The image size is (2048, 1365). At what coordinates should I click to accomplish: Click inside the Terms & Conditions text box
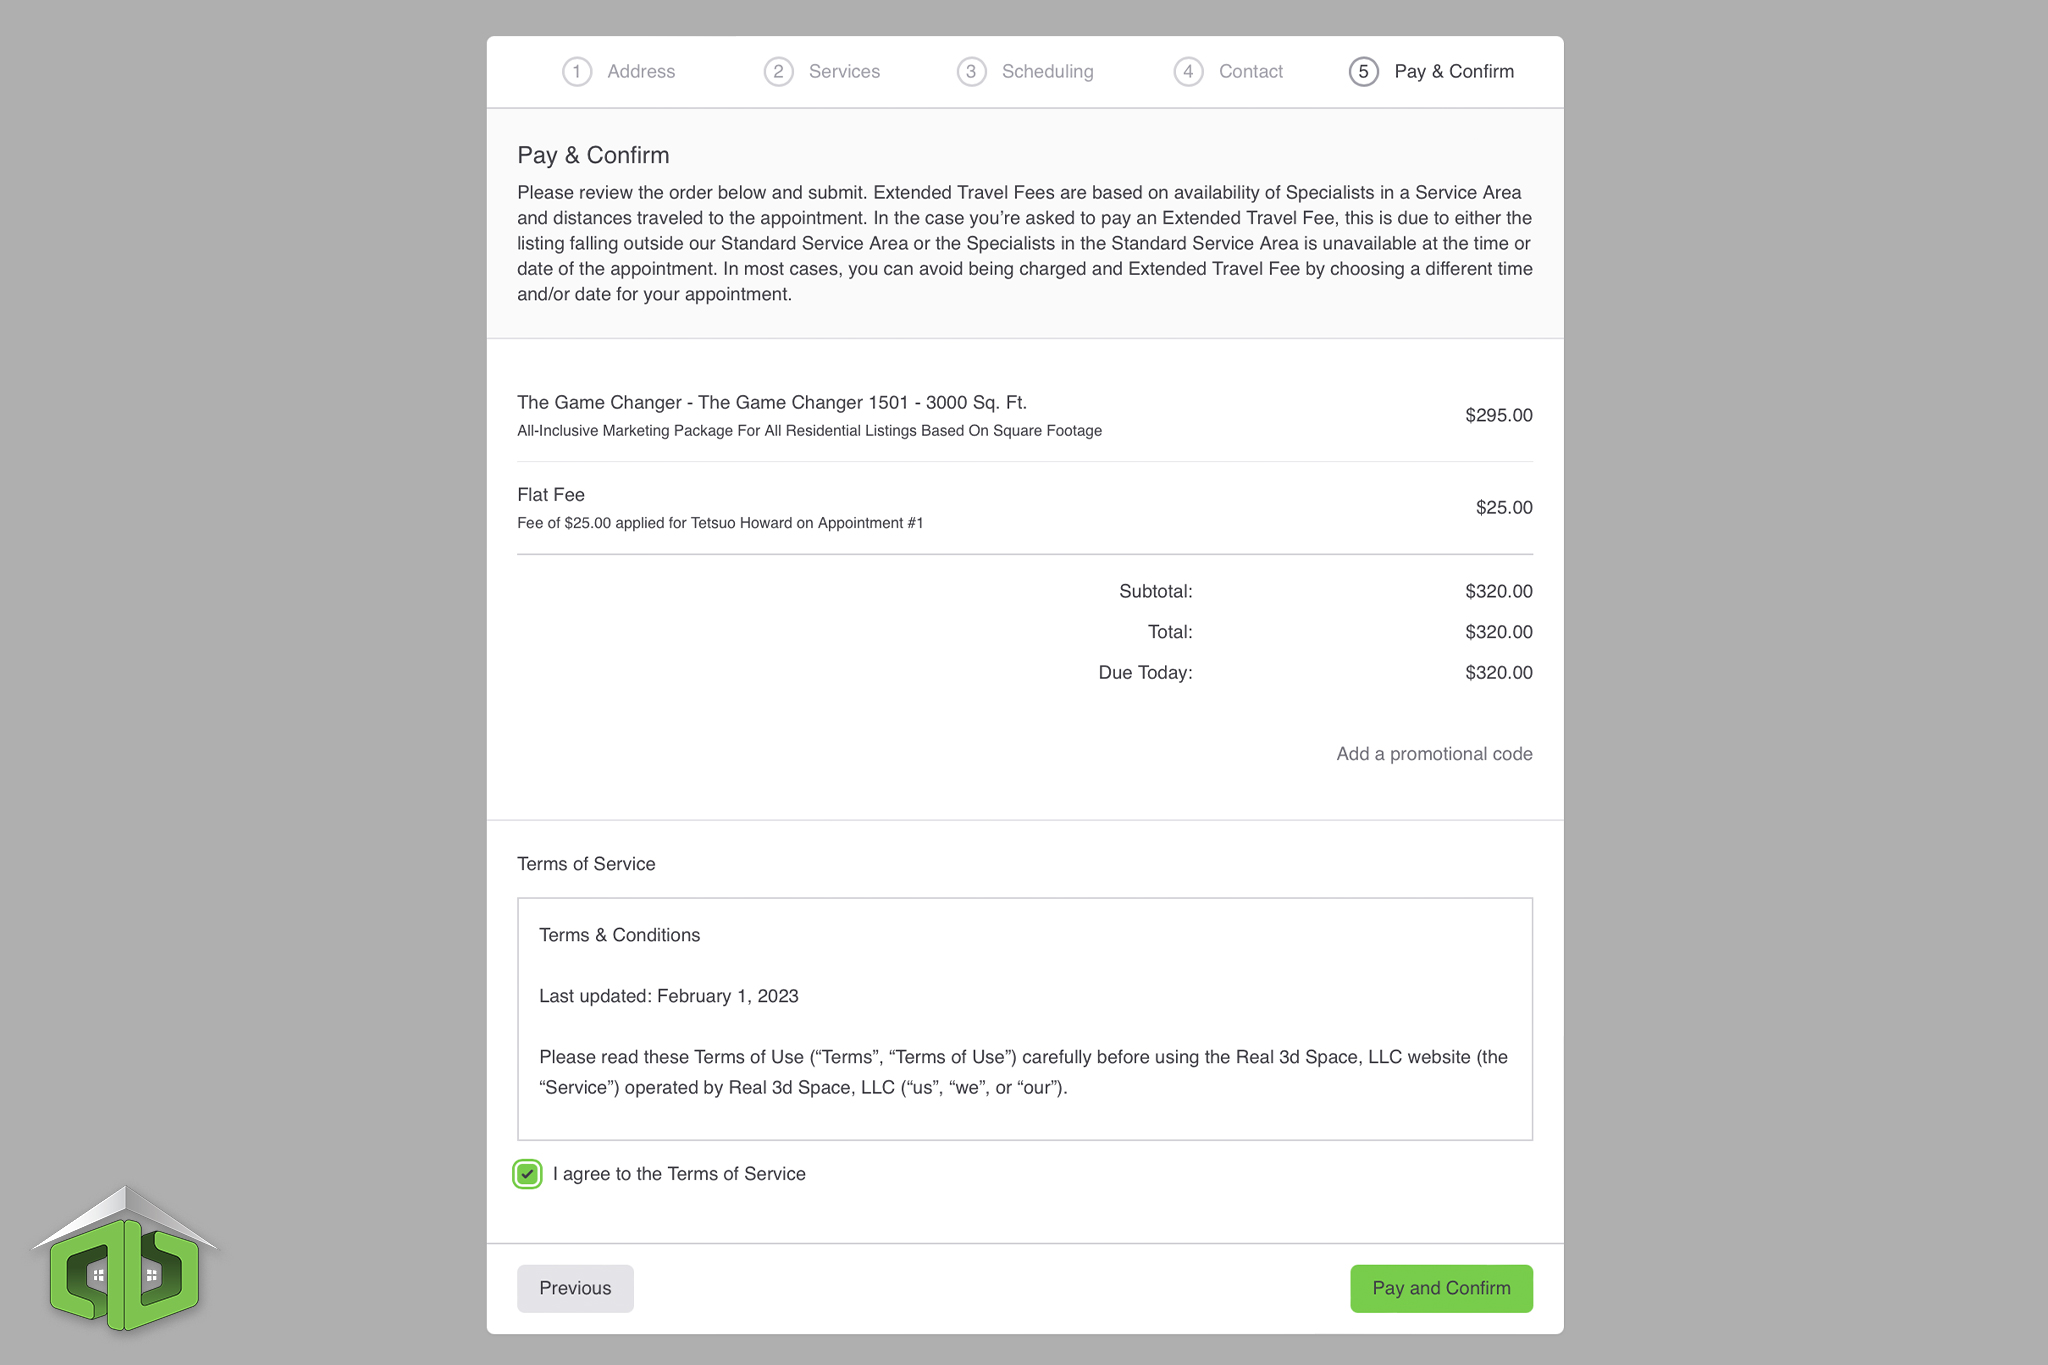click(x=1025, y=1019)
